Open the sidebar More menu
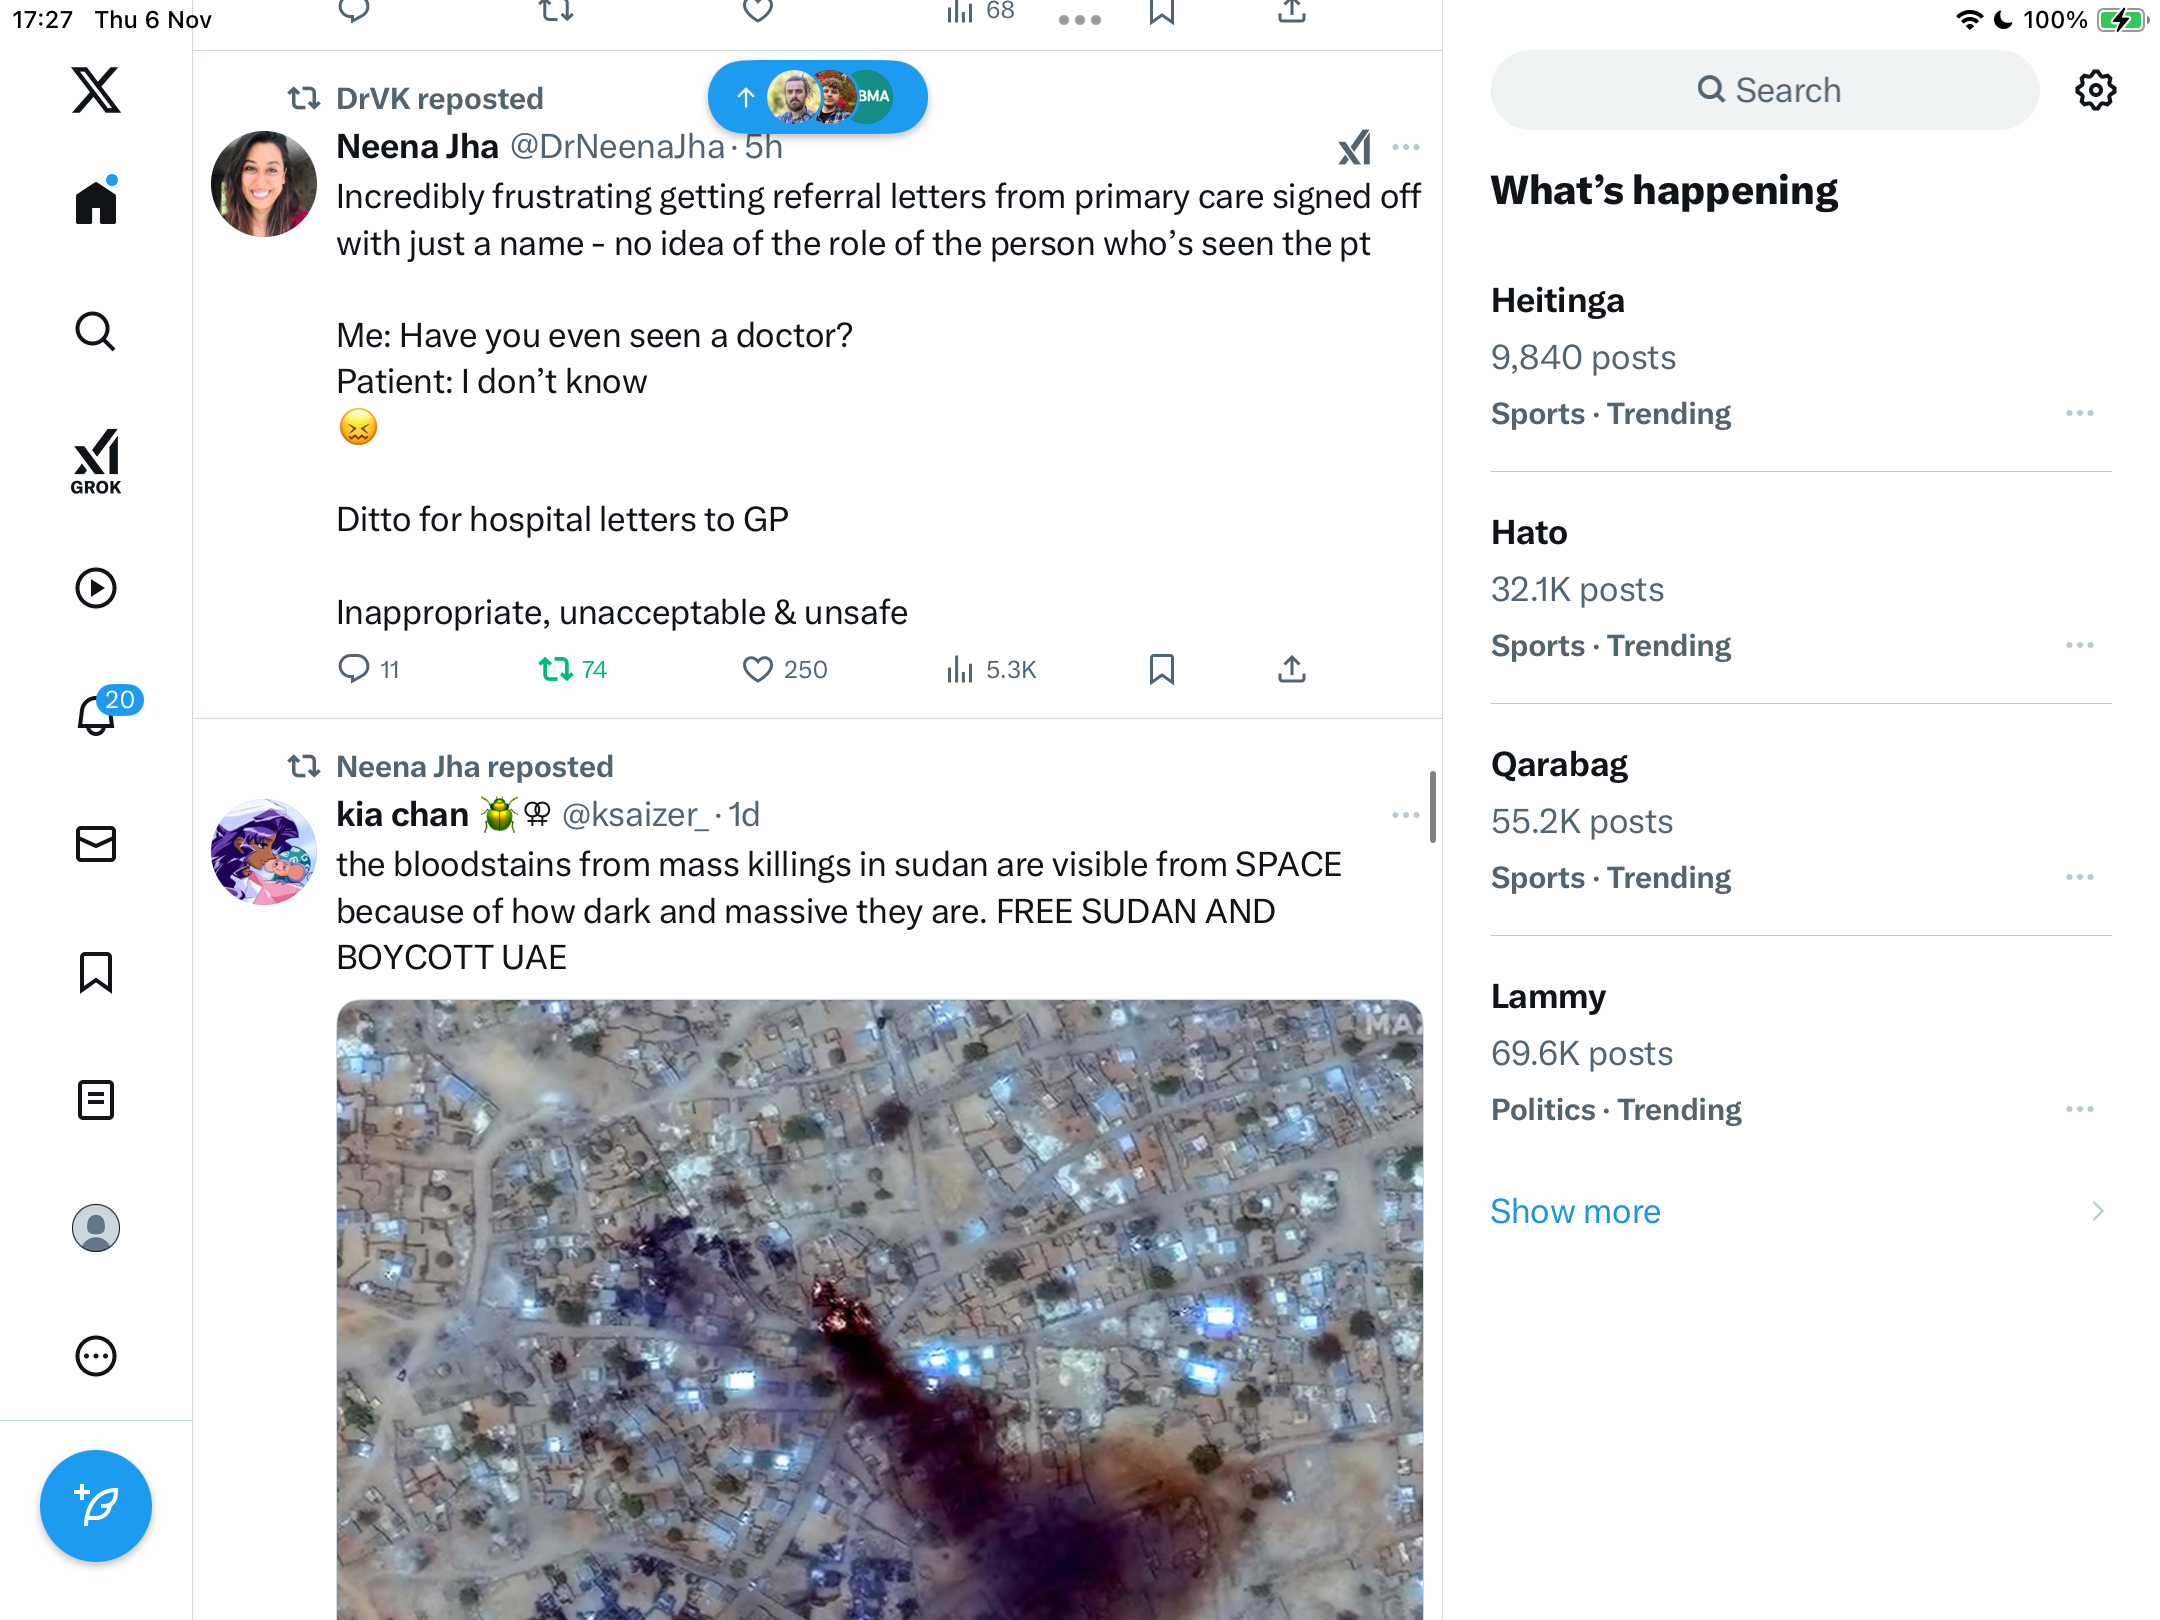The height and width of the screenshot is (1620, 2160). 96,1356
